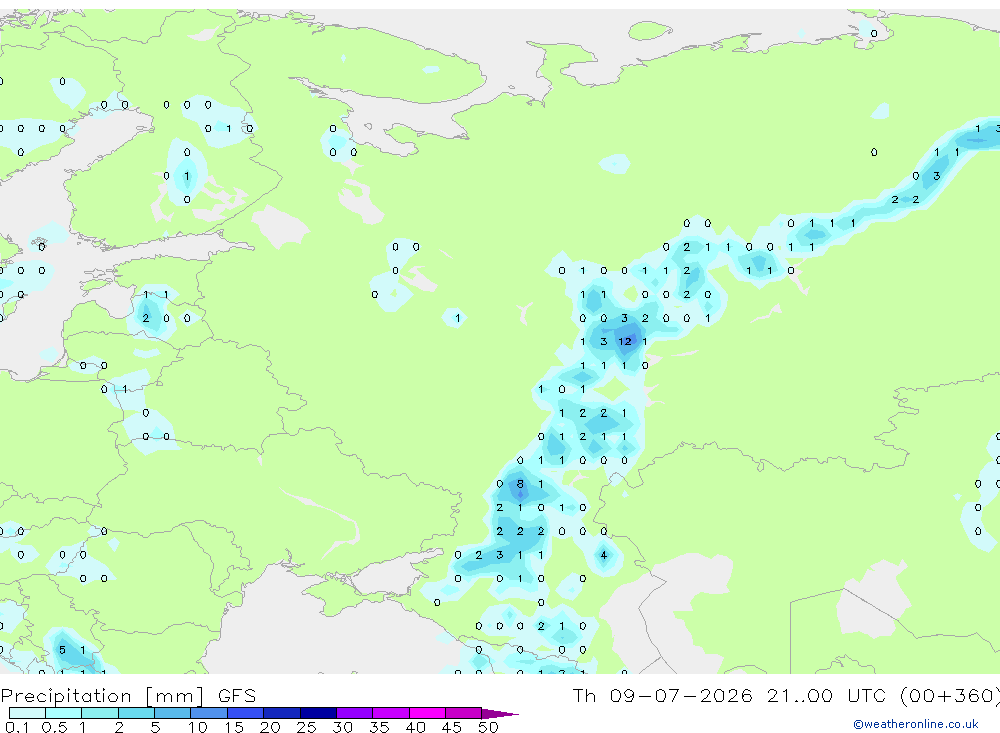Screen dimensions: 1000x733
Task: Click the '8' precipitation value on the map
Action: [520, 484]
